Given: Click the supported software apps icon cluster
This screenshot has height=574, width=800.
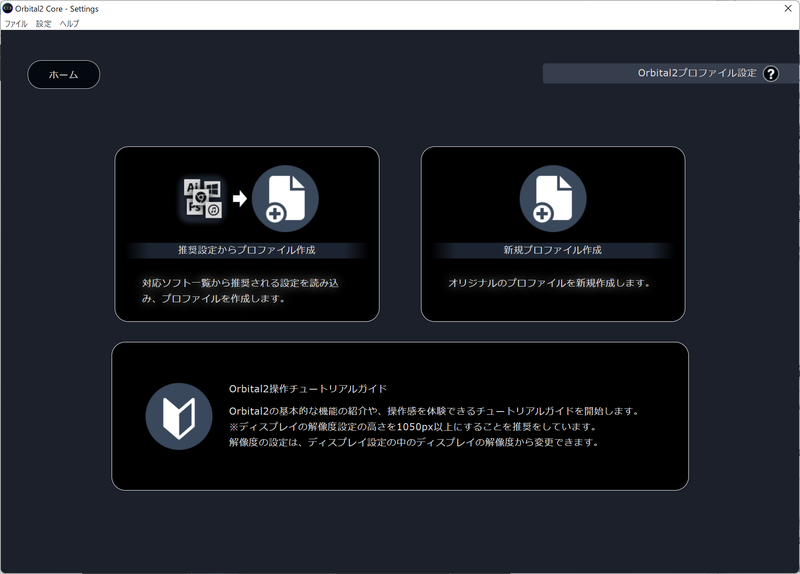Looking at the screenshot, I should pyautogui.click(x=203, y=198).
